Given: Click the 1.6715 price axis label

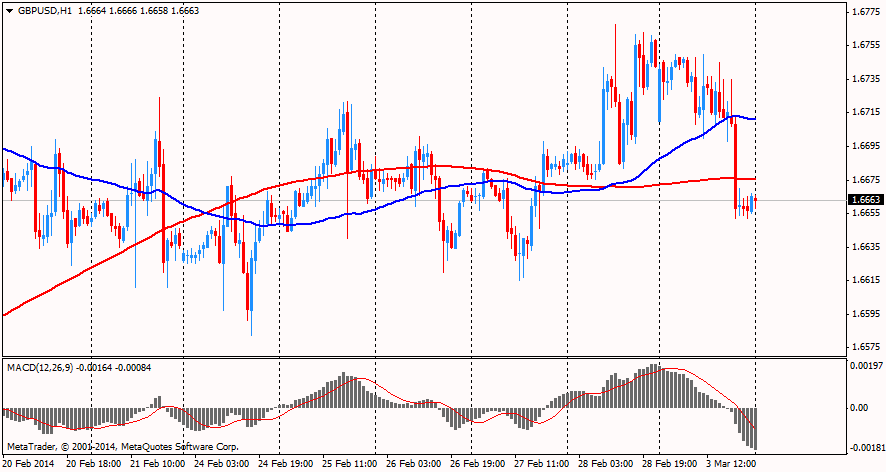Looking at the screenshot, I should [x=865, y=112].
